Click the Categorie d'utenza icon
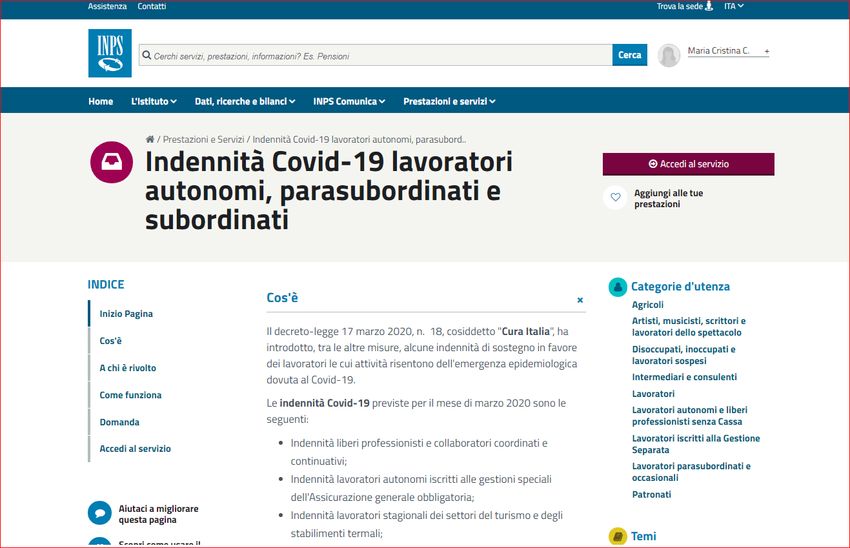 [618, 287]
